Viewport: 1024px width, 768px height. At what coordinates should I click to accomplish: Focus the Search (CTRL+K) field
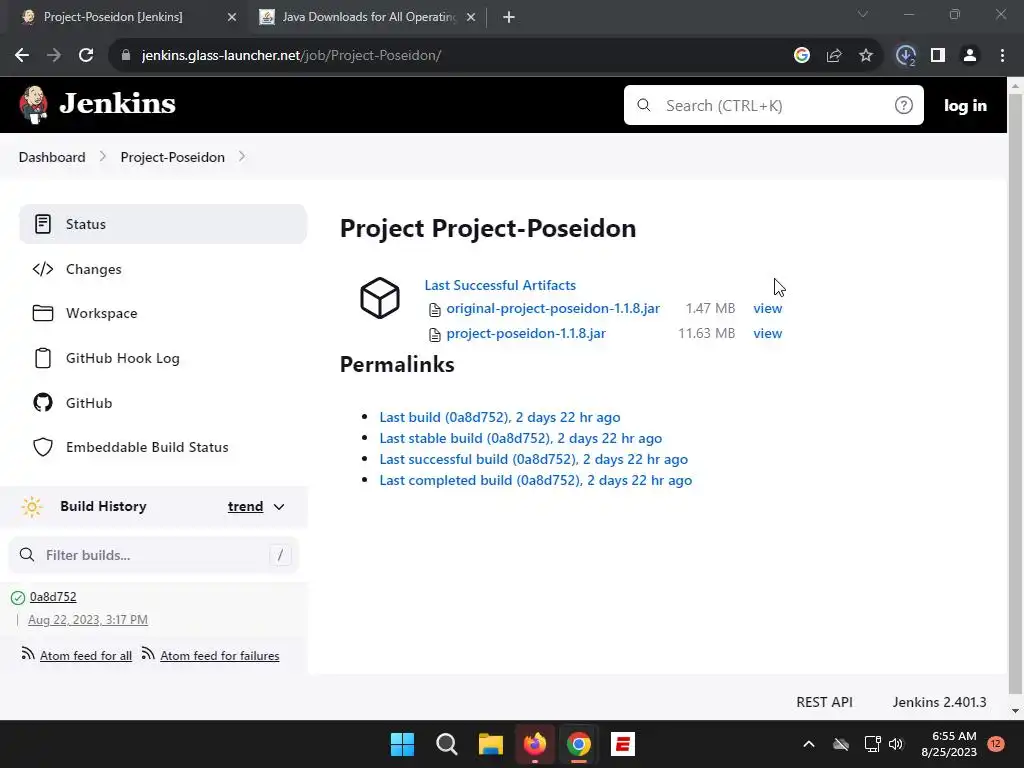click(x=773, y=105)
